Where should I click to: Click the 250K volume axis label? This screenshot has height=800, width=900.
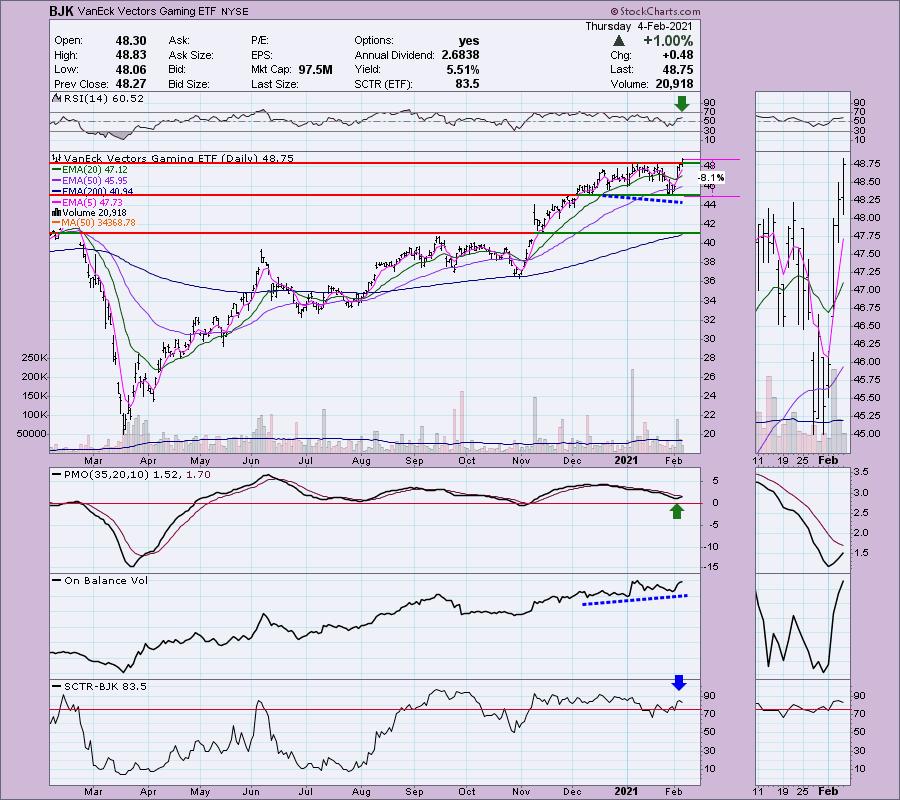tap(34, 358)
